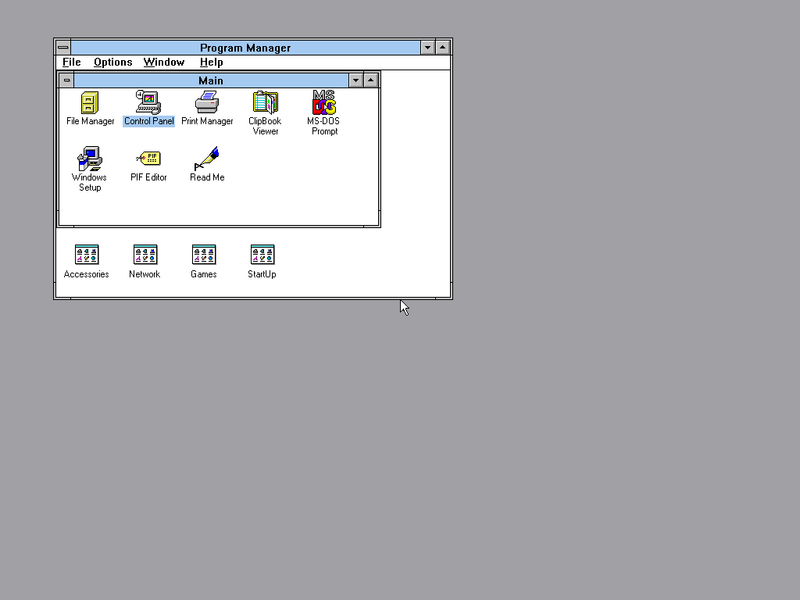Select the StartUp program group icon

click(262, 256)
